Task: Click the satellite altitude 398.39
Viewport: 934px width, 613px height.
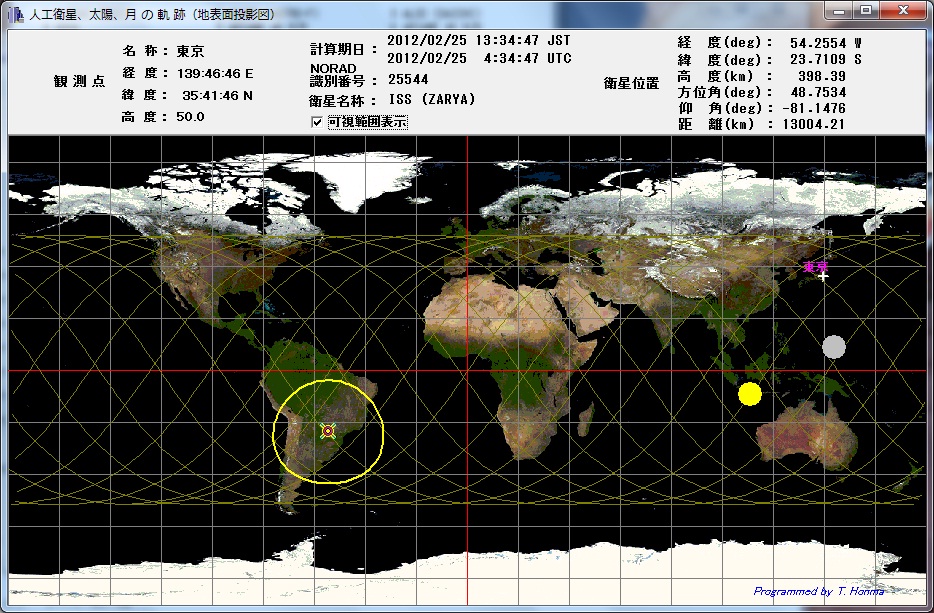Action: [x=822, y=76]
